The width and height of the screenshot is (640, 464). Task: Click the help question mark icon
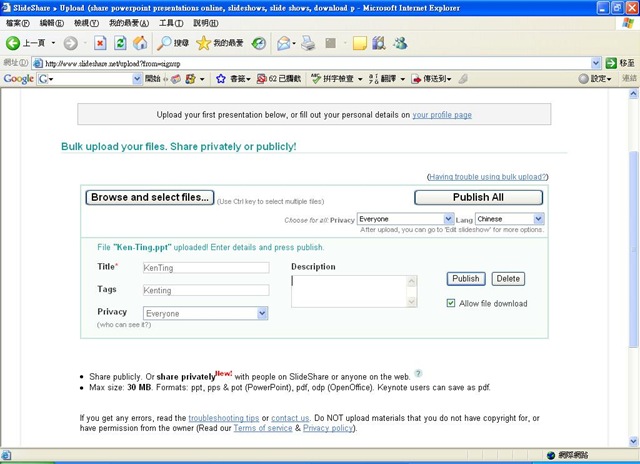pyautogui.click(x=418, y=373)
